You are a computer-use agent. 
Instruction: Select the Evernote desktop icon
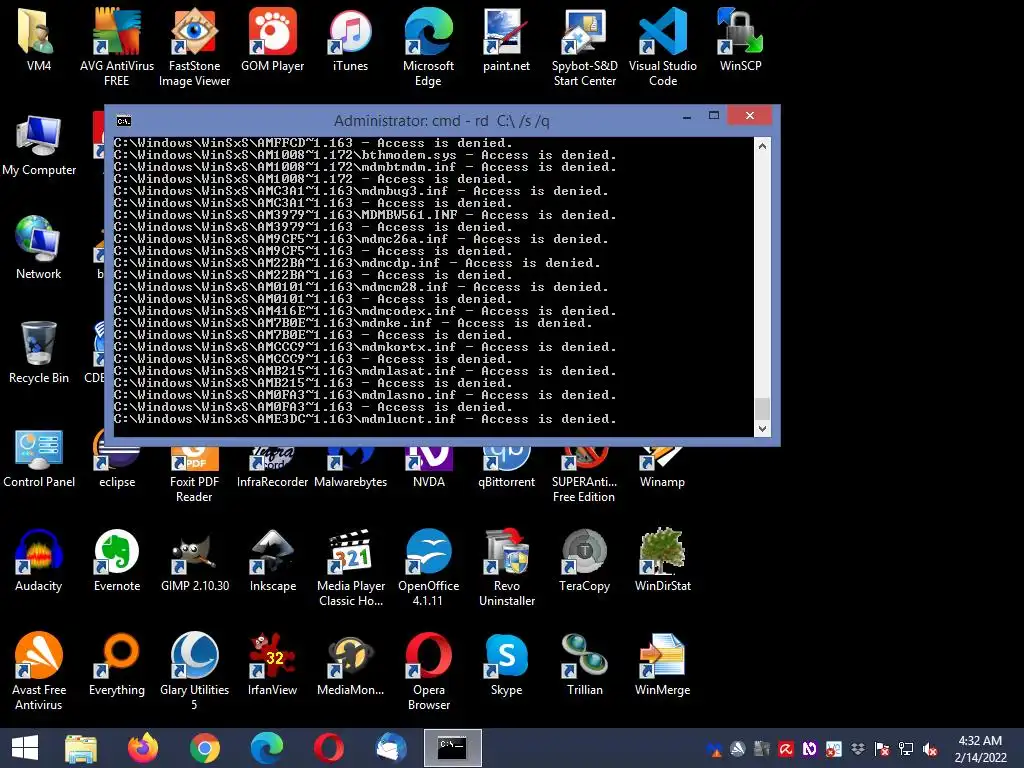coord(117,560)
